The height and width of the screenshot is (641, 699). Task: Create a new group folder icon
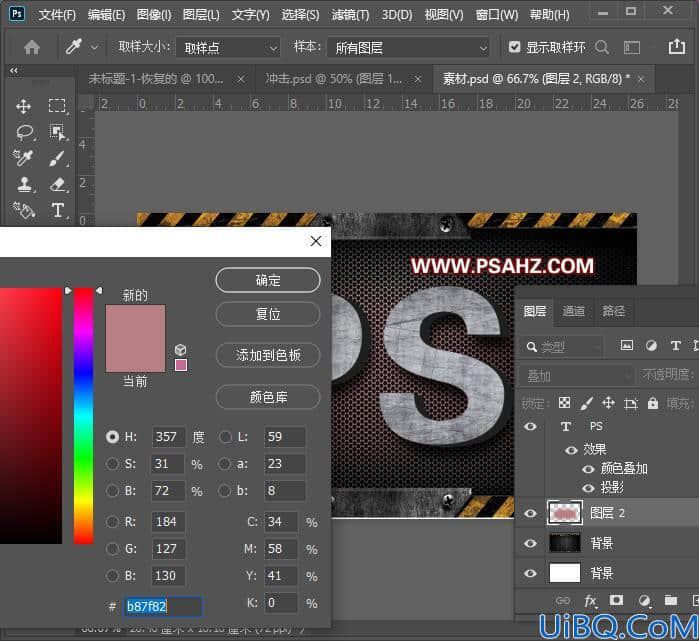(x=670, y=600)
